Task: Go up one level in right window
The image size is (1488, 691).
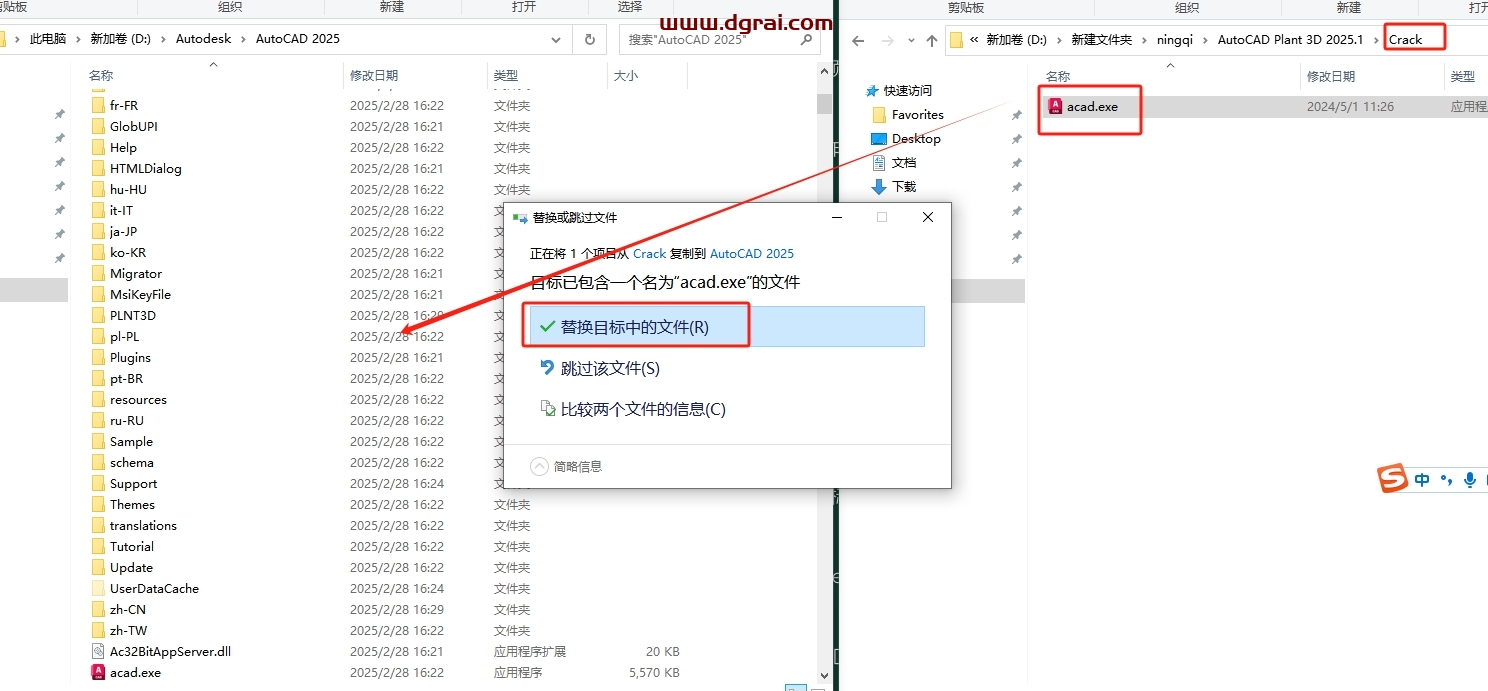Action: point(932,40)
